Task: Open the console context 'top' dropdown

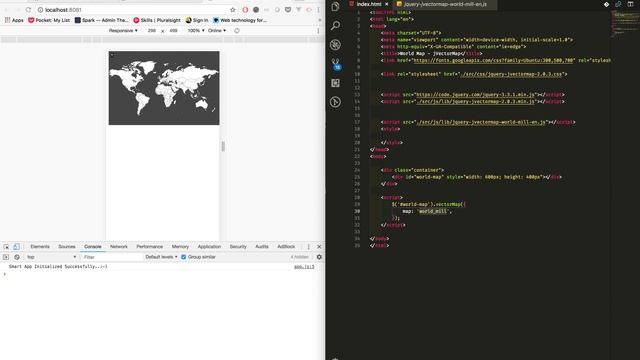Action: 51,257
